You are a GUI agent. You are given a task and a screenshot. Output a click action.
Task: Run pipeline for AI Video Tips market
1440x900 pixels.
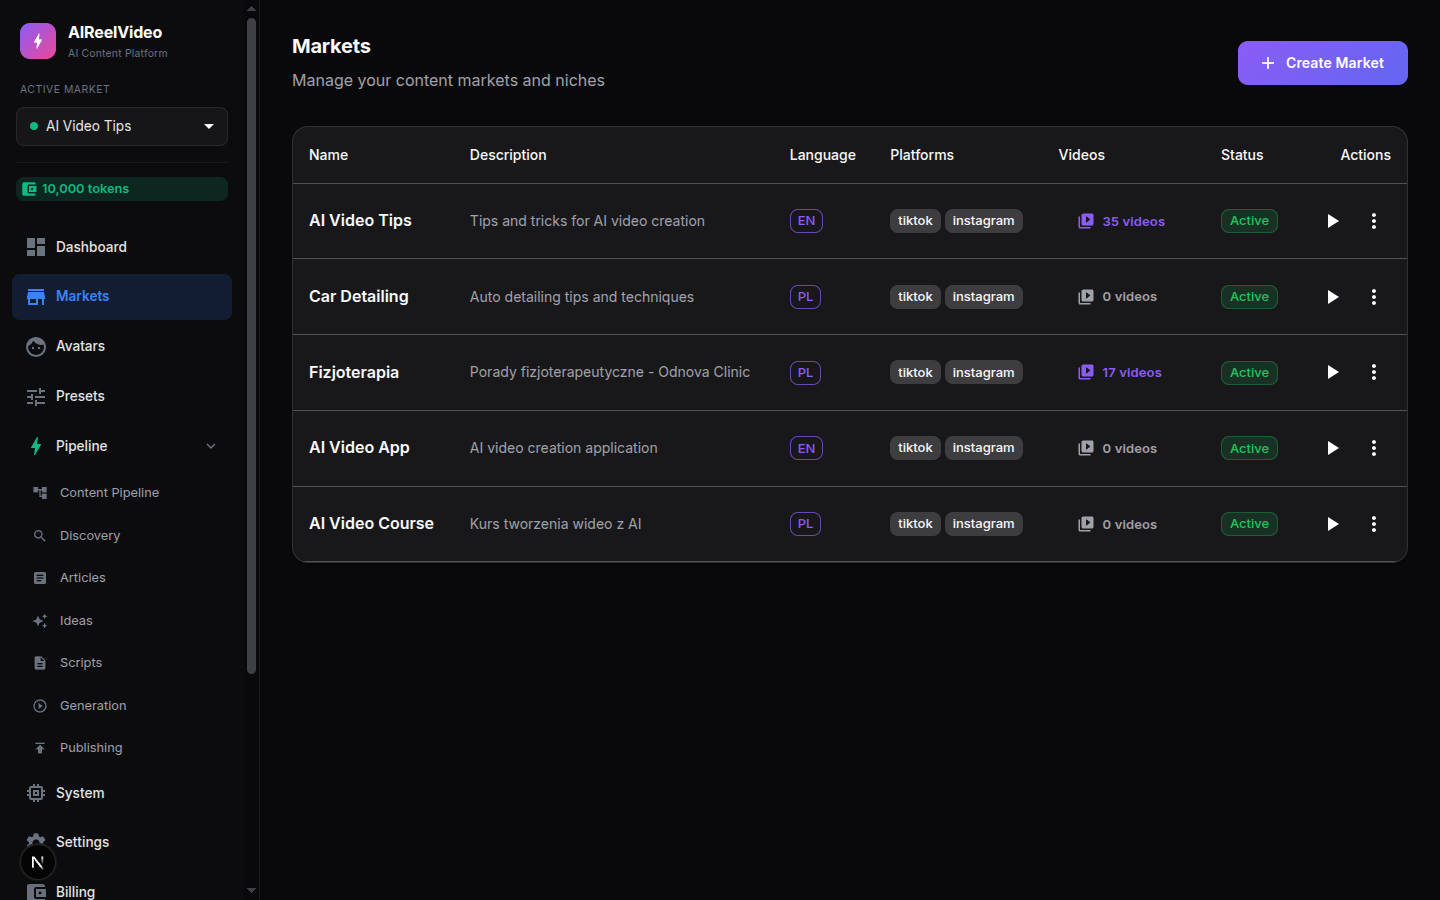tap(1333, 221)
